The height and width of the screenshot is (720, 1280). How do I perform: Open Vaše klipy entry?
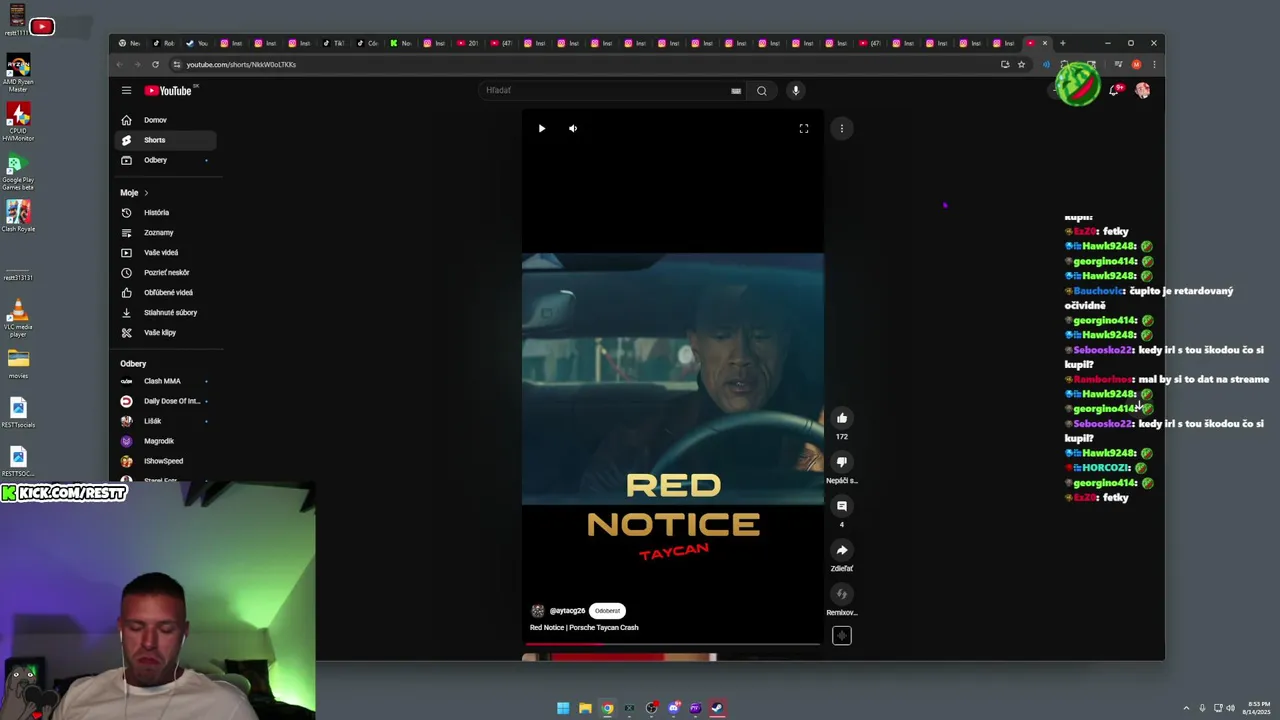click(165, 332)
